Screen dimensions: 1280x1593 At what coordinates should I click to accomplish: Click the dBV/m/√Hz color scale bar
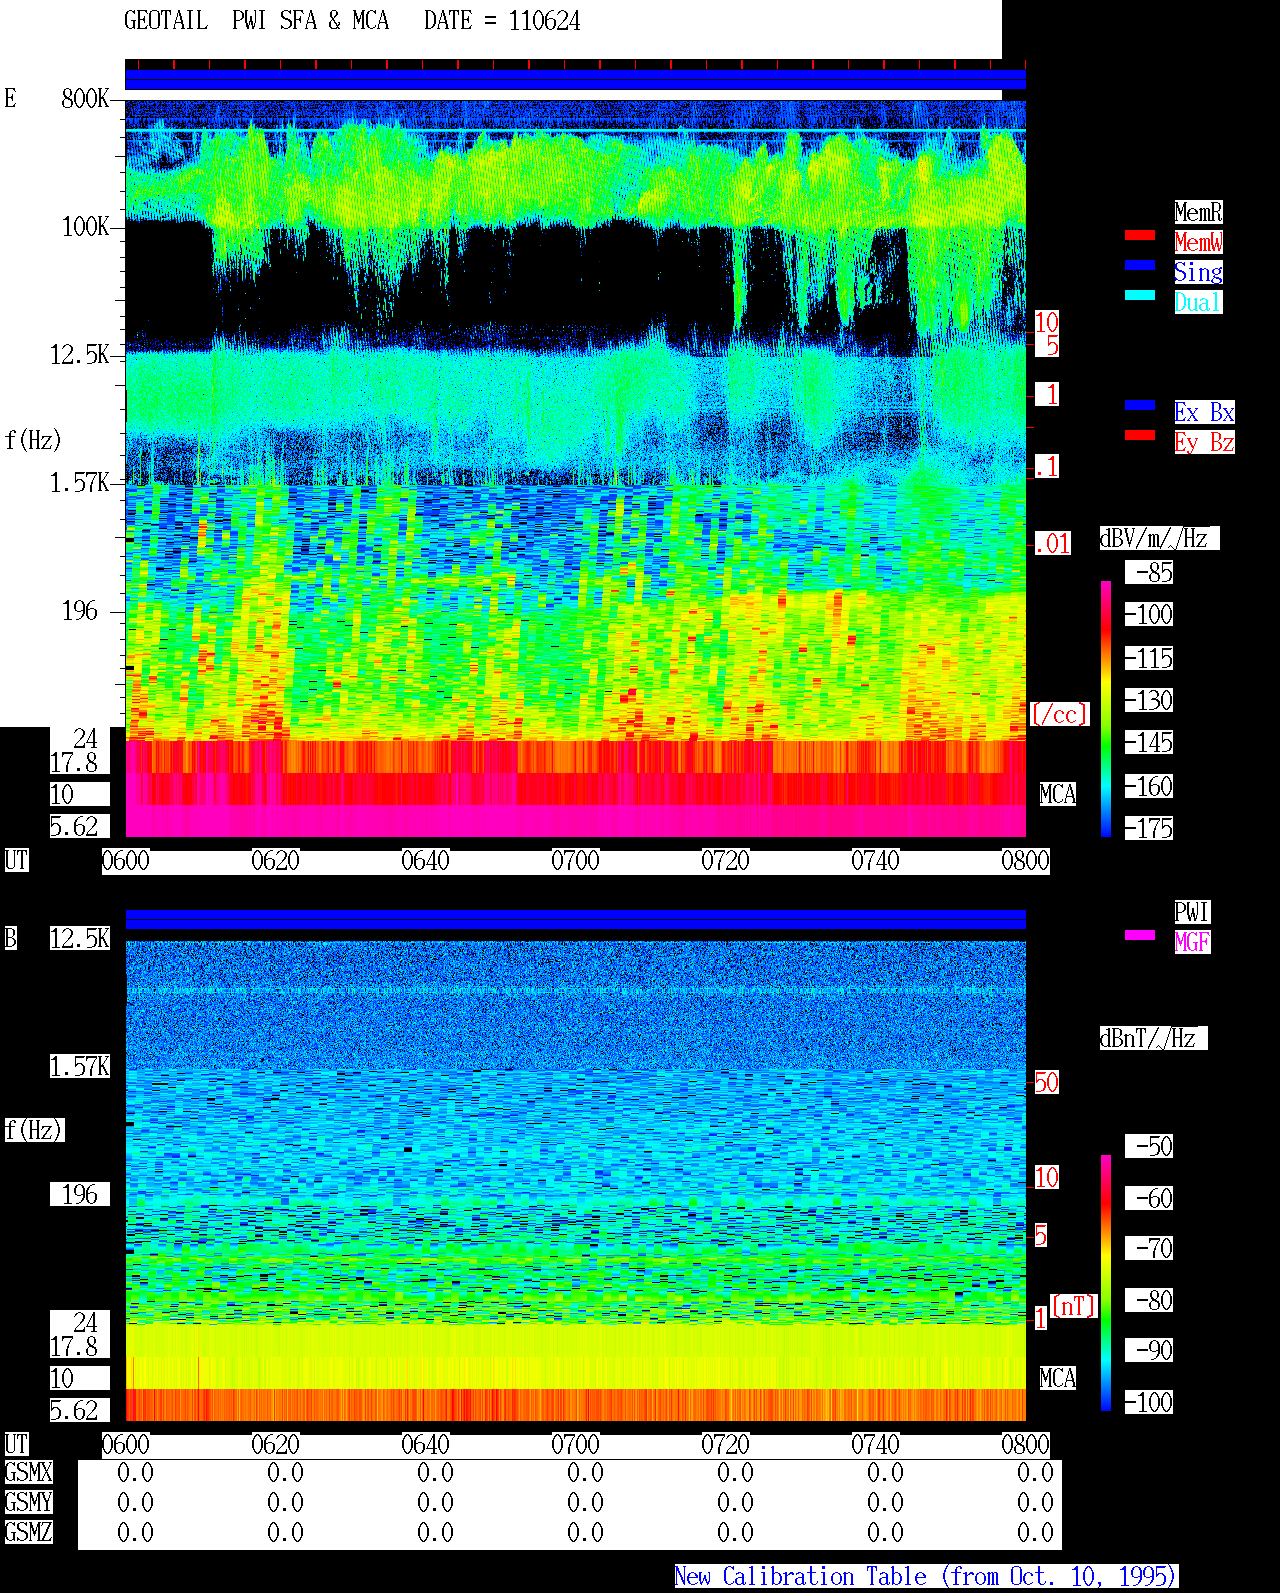pyautogui.click(x=1106, y=708)
